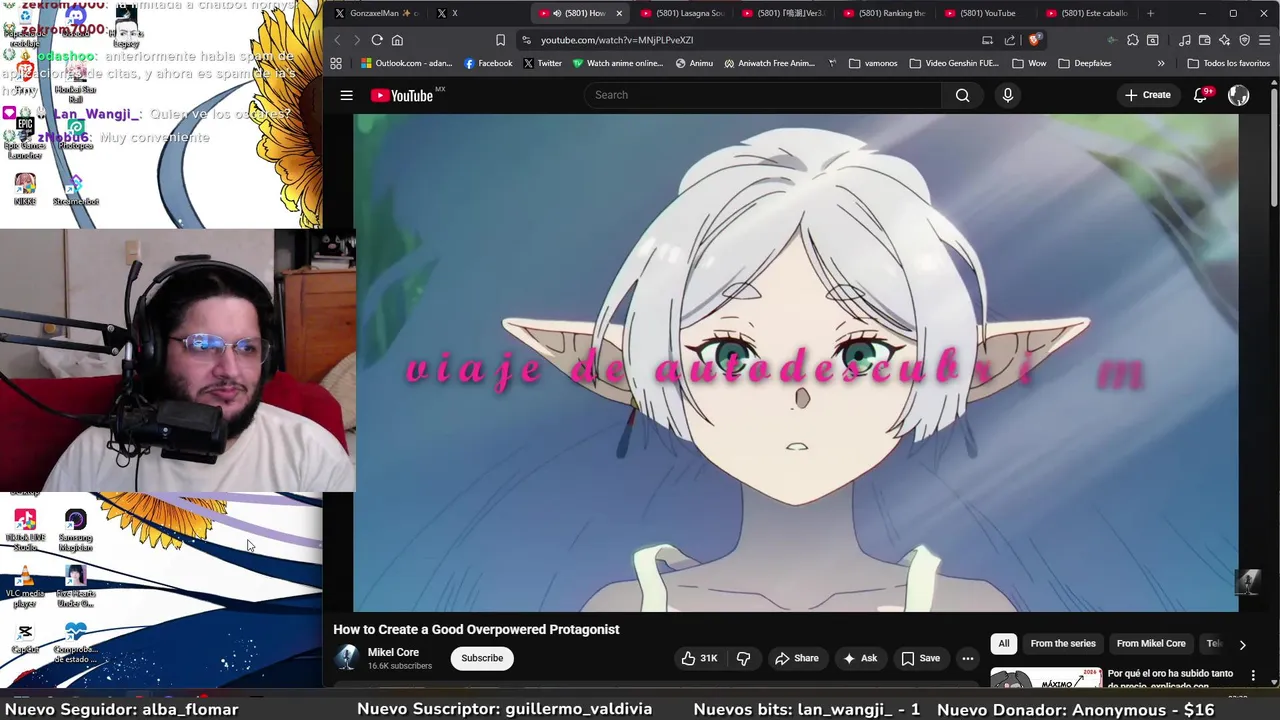This screenshot has height=720, width=1280.
Task: Open the Twitter bookmark
Action: pos(542,63)
